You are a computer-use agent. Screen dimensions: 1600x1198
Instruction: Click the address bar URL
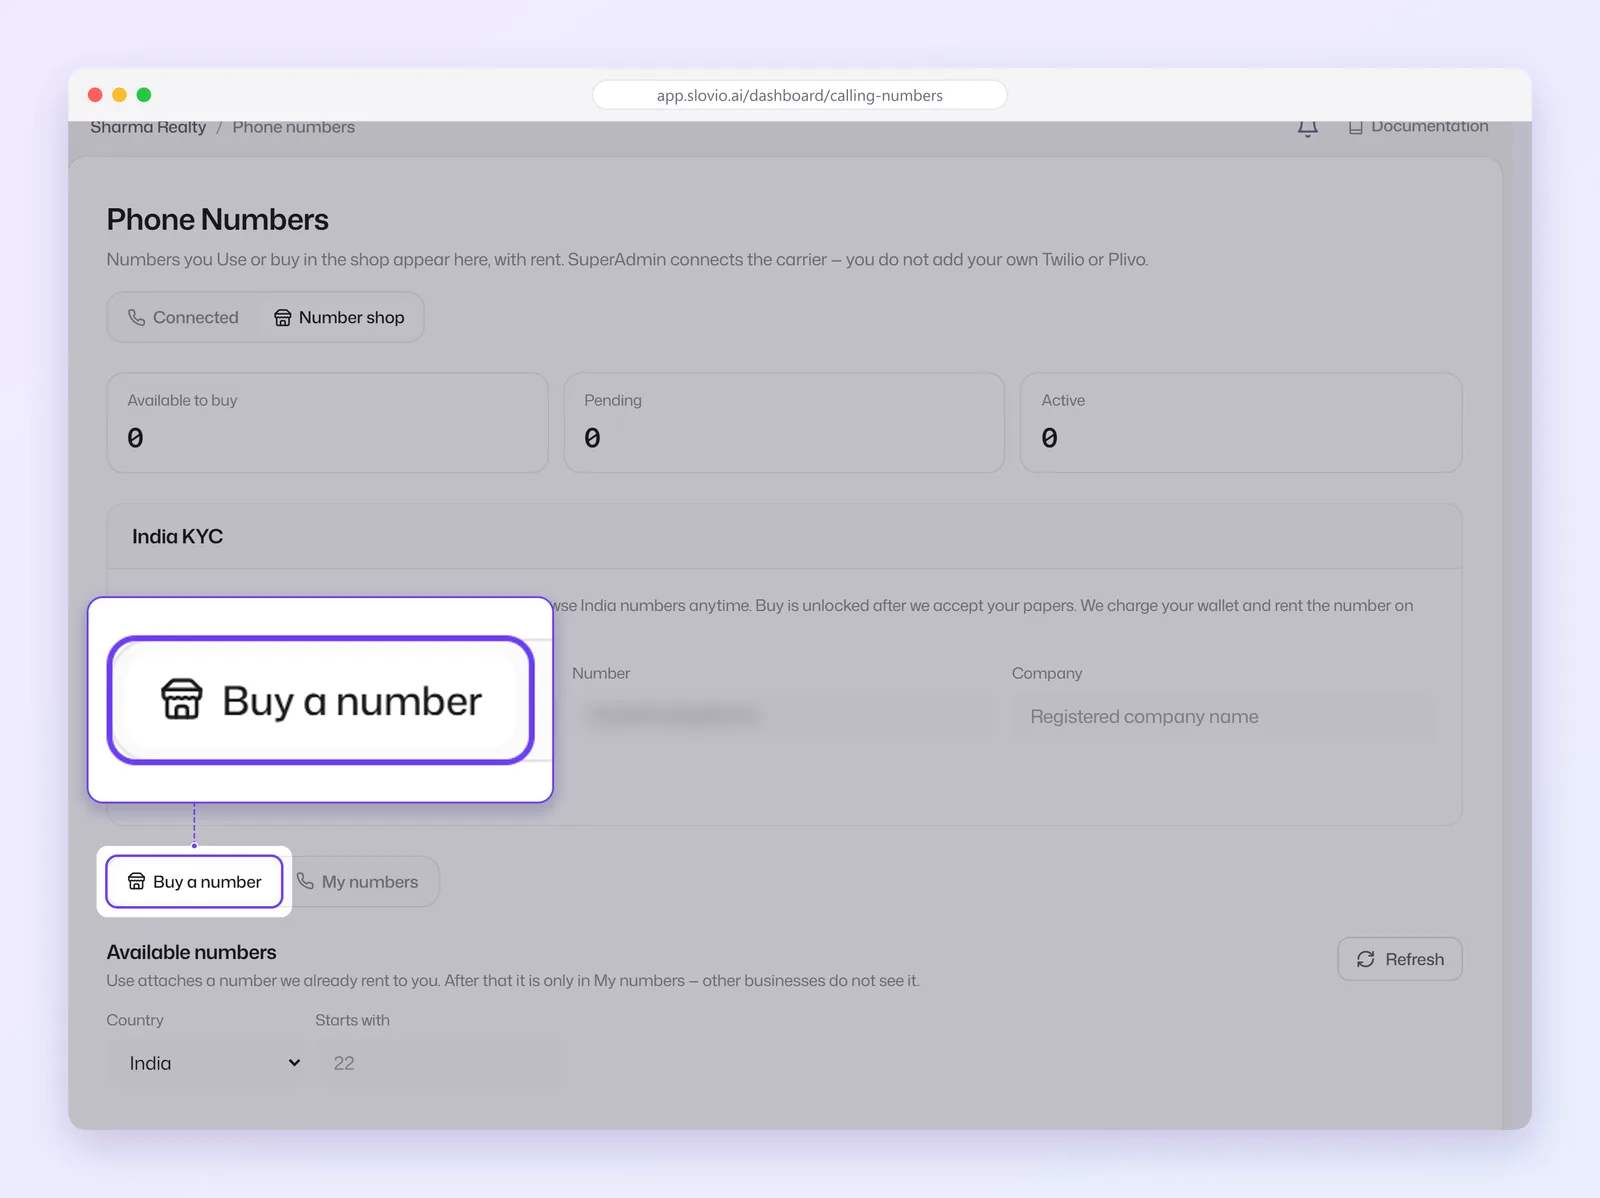800,95
